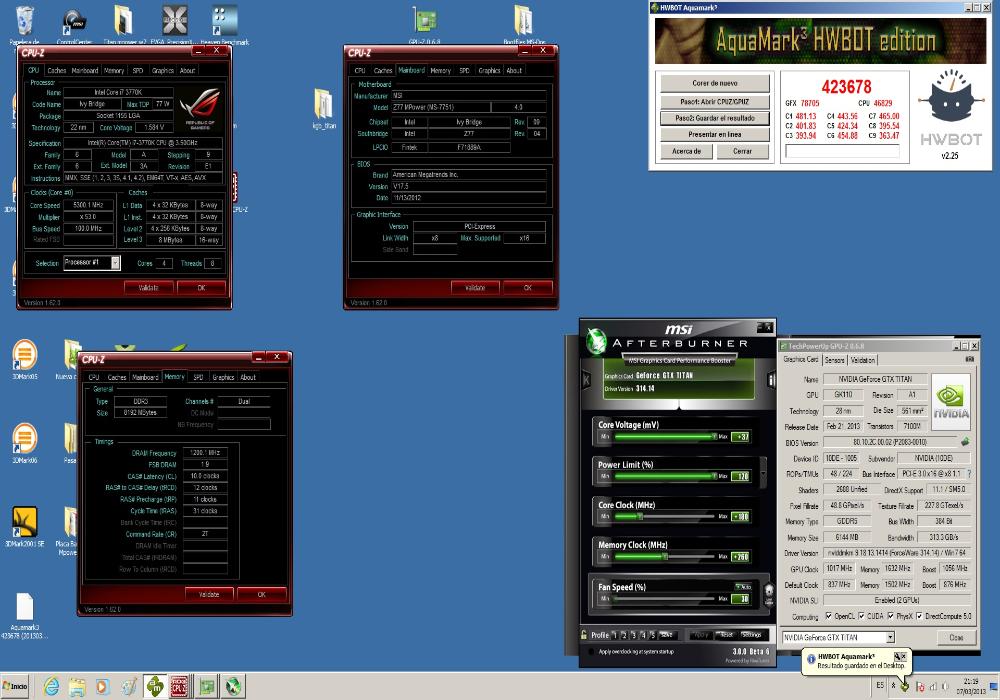Open Windows Explorer from taskbar
Image resolution: width=1000 pixels, height=700 pixels.
click(77, 686)
